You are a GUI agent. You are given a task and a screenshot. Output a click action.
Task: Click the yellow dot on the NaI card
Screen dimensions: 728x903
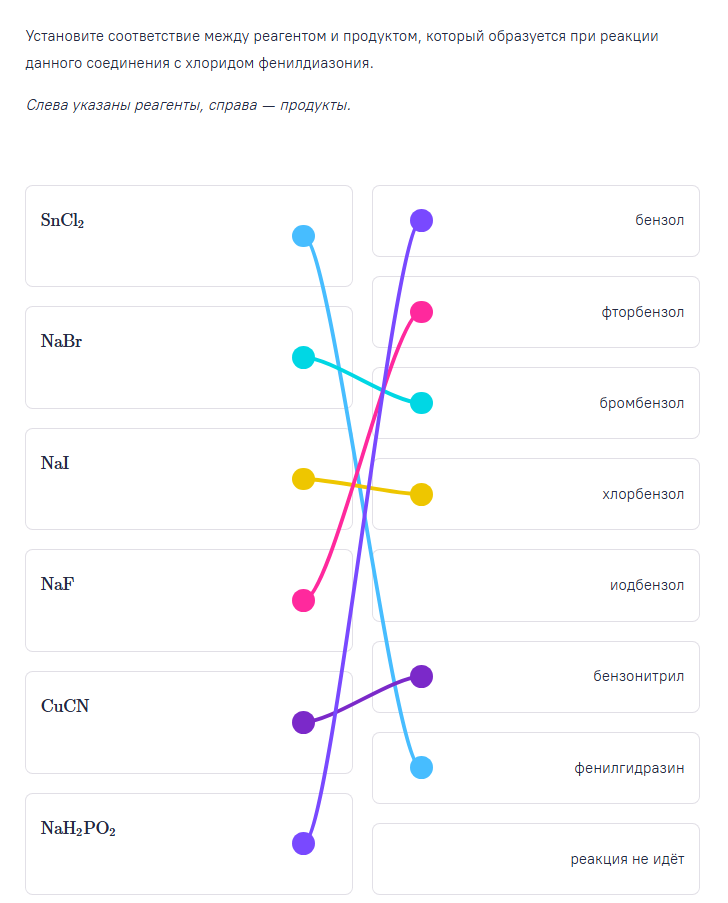tap(303, 479)
